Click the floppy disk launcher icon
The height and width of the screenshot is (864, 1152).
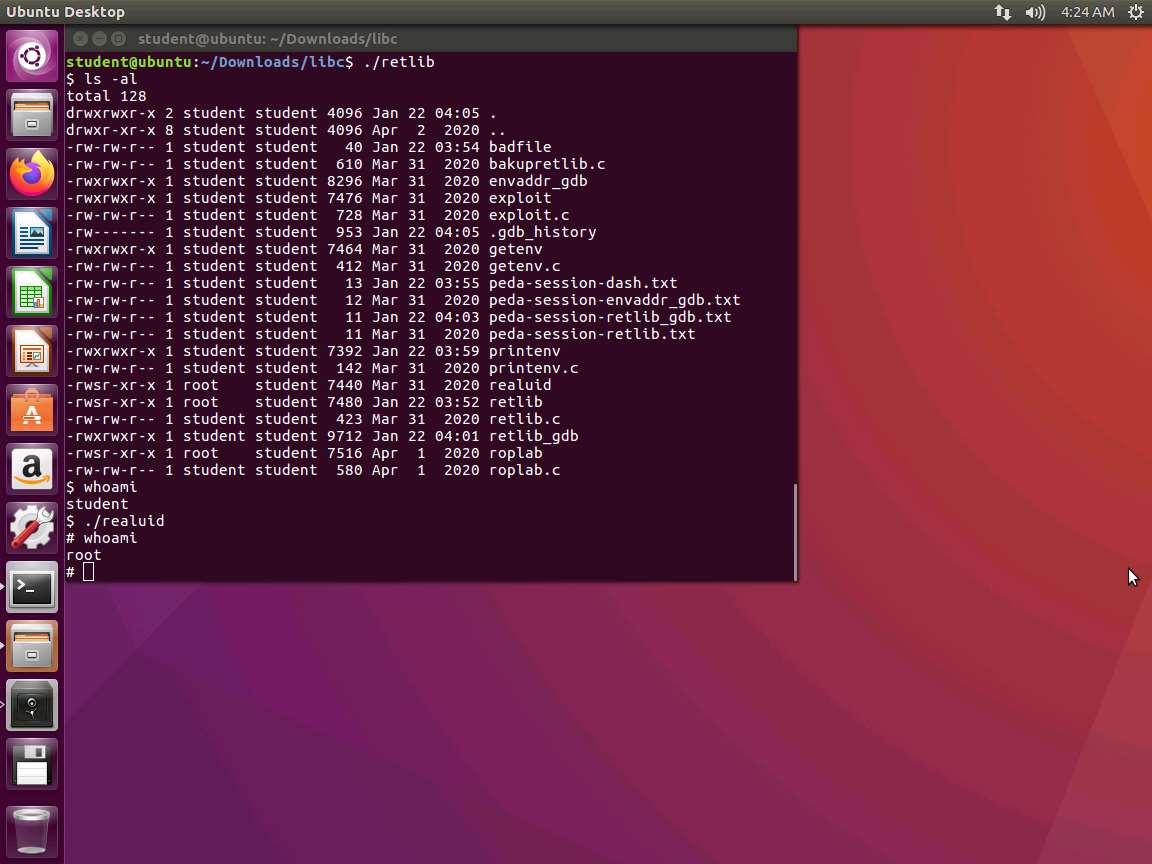[x=32, y=764]
